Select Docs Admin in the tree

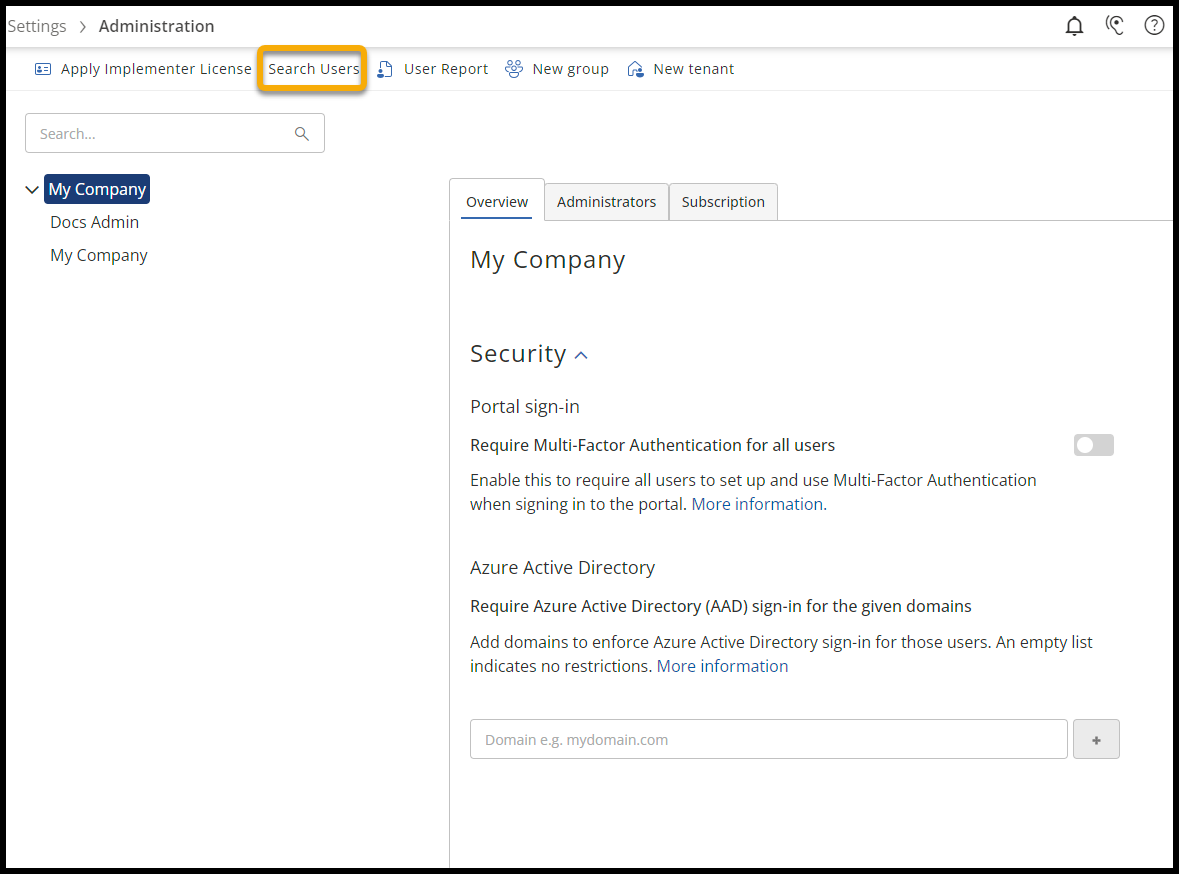(x=95, y=222)
